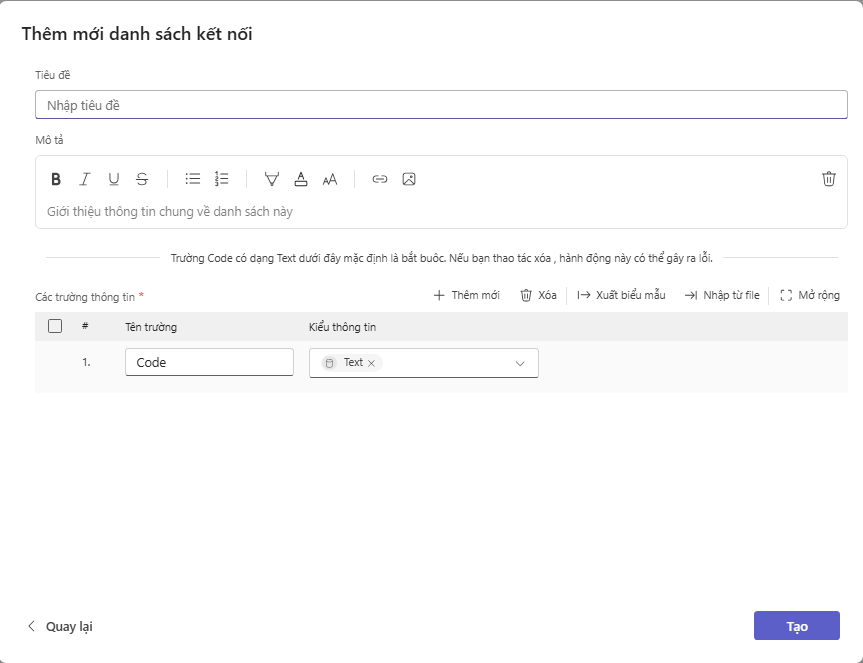Insert an image into the description
Image resolution: width=863 pixels, height=663 pixels.
click(x=409, y=179)
